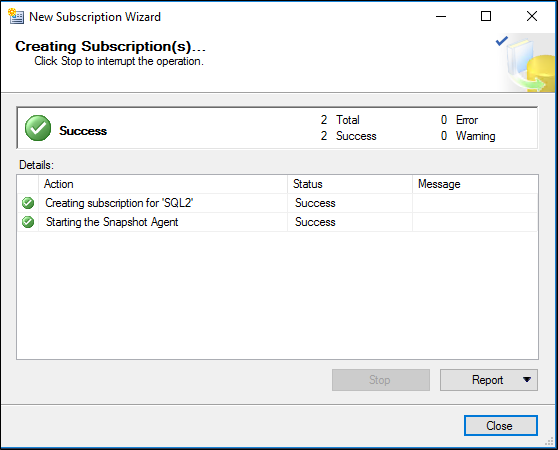Click Success status of Snapshot Agent row
The height and width of the screenshot is (450, 558).
point(315,222)
